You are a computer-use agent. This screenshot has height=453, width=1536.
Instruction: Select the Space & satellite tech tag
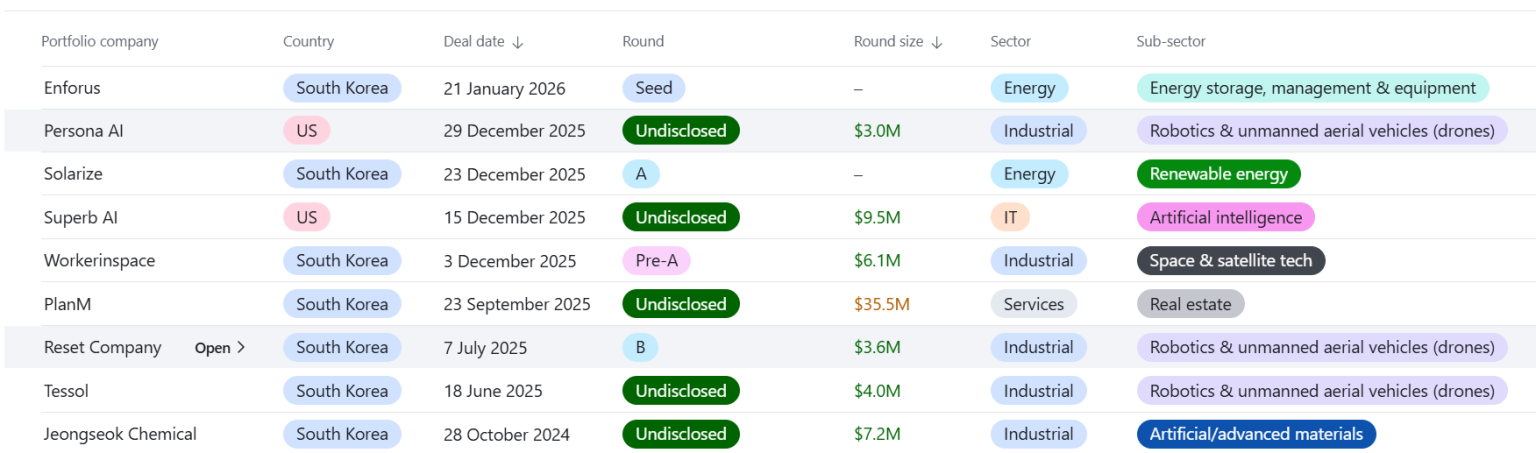pyautogui.click(x=1230, y=261)
